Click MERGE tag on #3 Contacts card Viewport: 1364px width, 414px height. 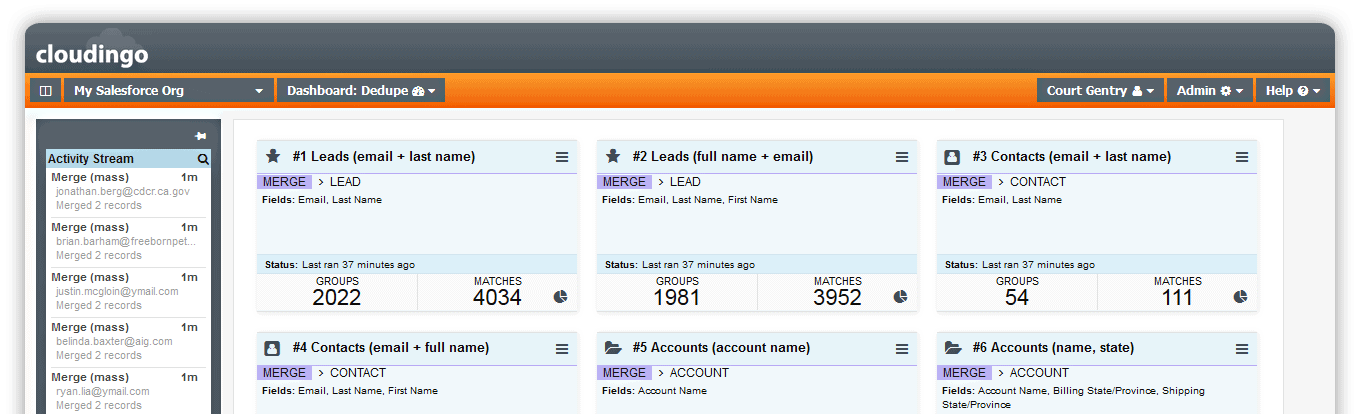[965, 182]
